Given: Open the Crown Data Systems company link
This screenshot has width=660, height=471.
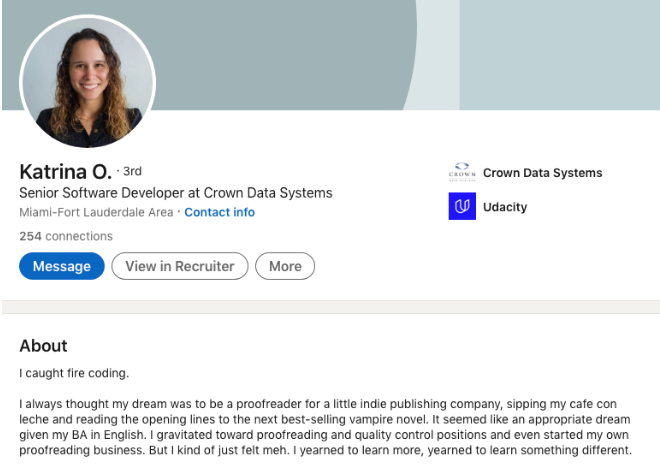Looking at the screenshot, I should 542,173.
